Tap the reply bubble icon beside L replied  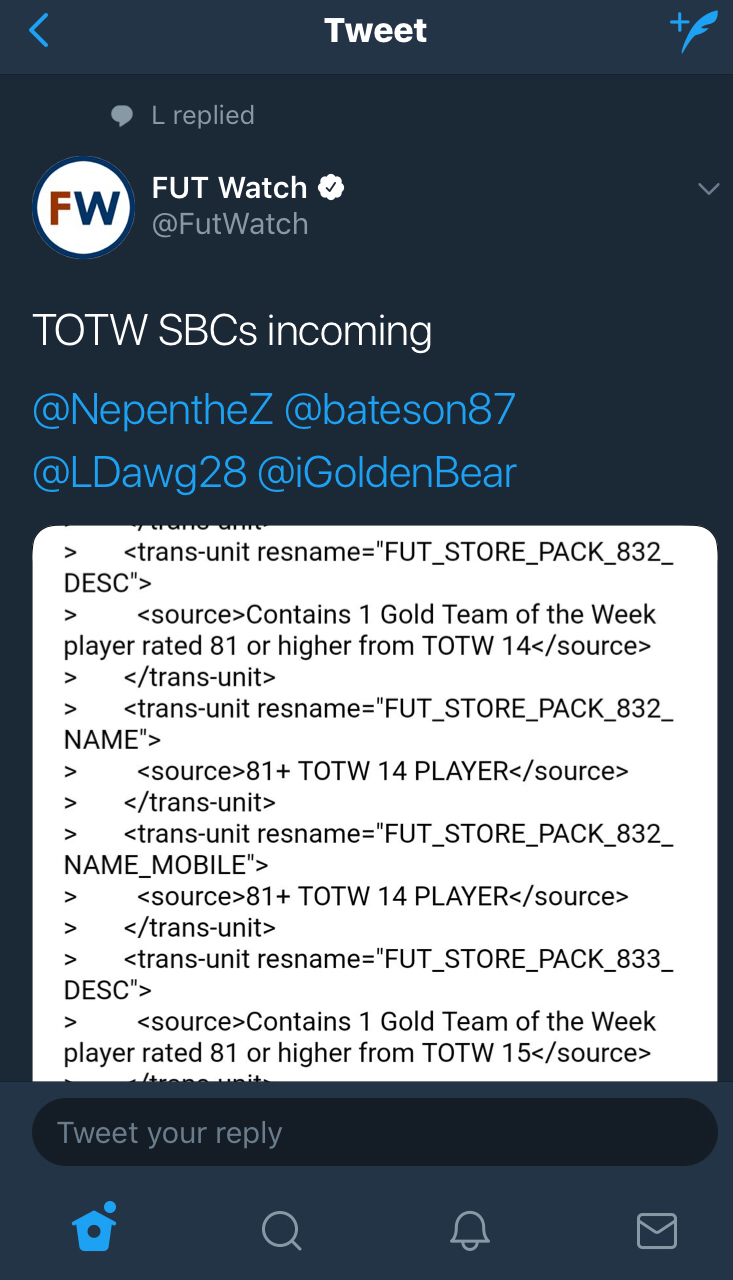[122, 116]
